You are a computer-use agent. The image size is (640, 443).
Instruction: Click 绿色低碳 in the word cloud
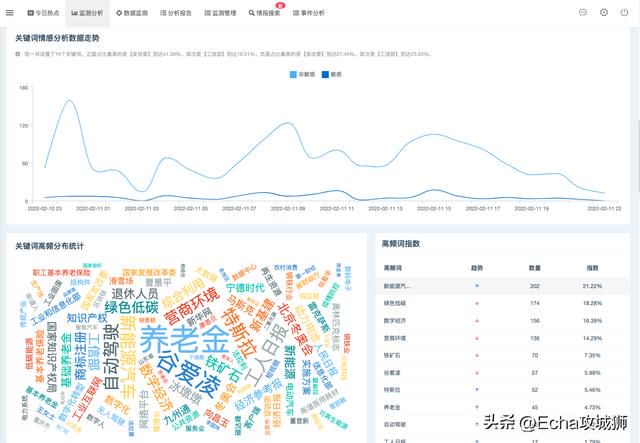[x=131, y=307]
